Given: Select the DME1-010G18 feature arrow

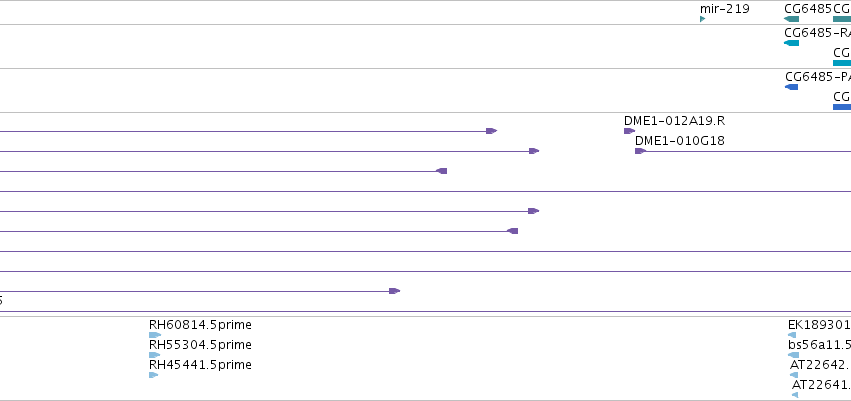Looking at the screenshot, I should pyautogui.click(x=640, y=151).
